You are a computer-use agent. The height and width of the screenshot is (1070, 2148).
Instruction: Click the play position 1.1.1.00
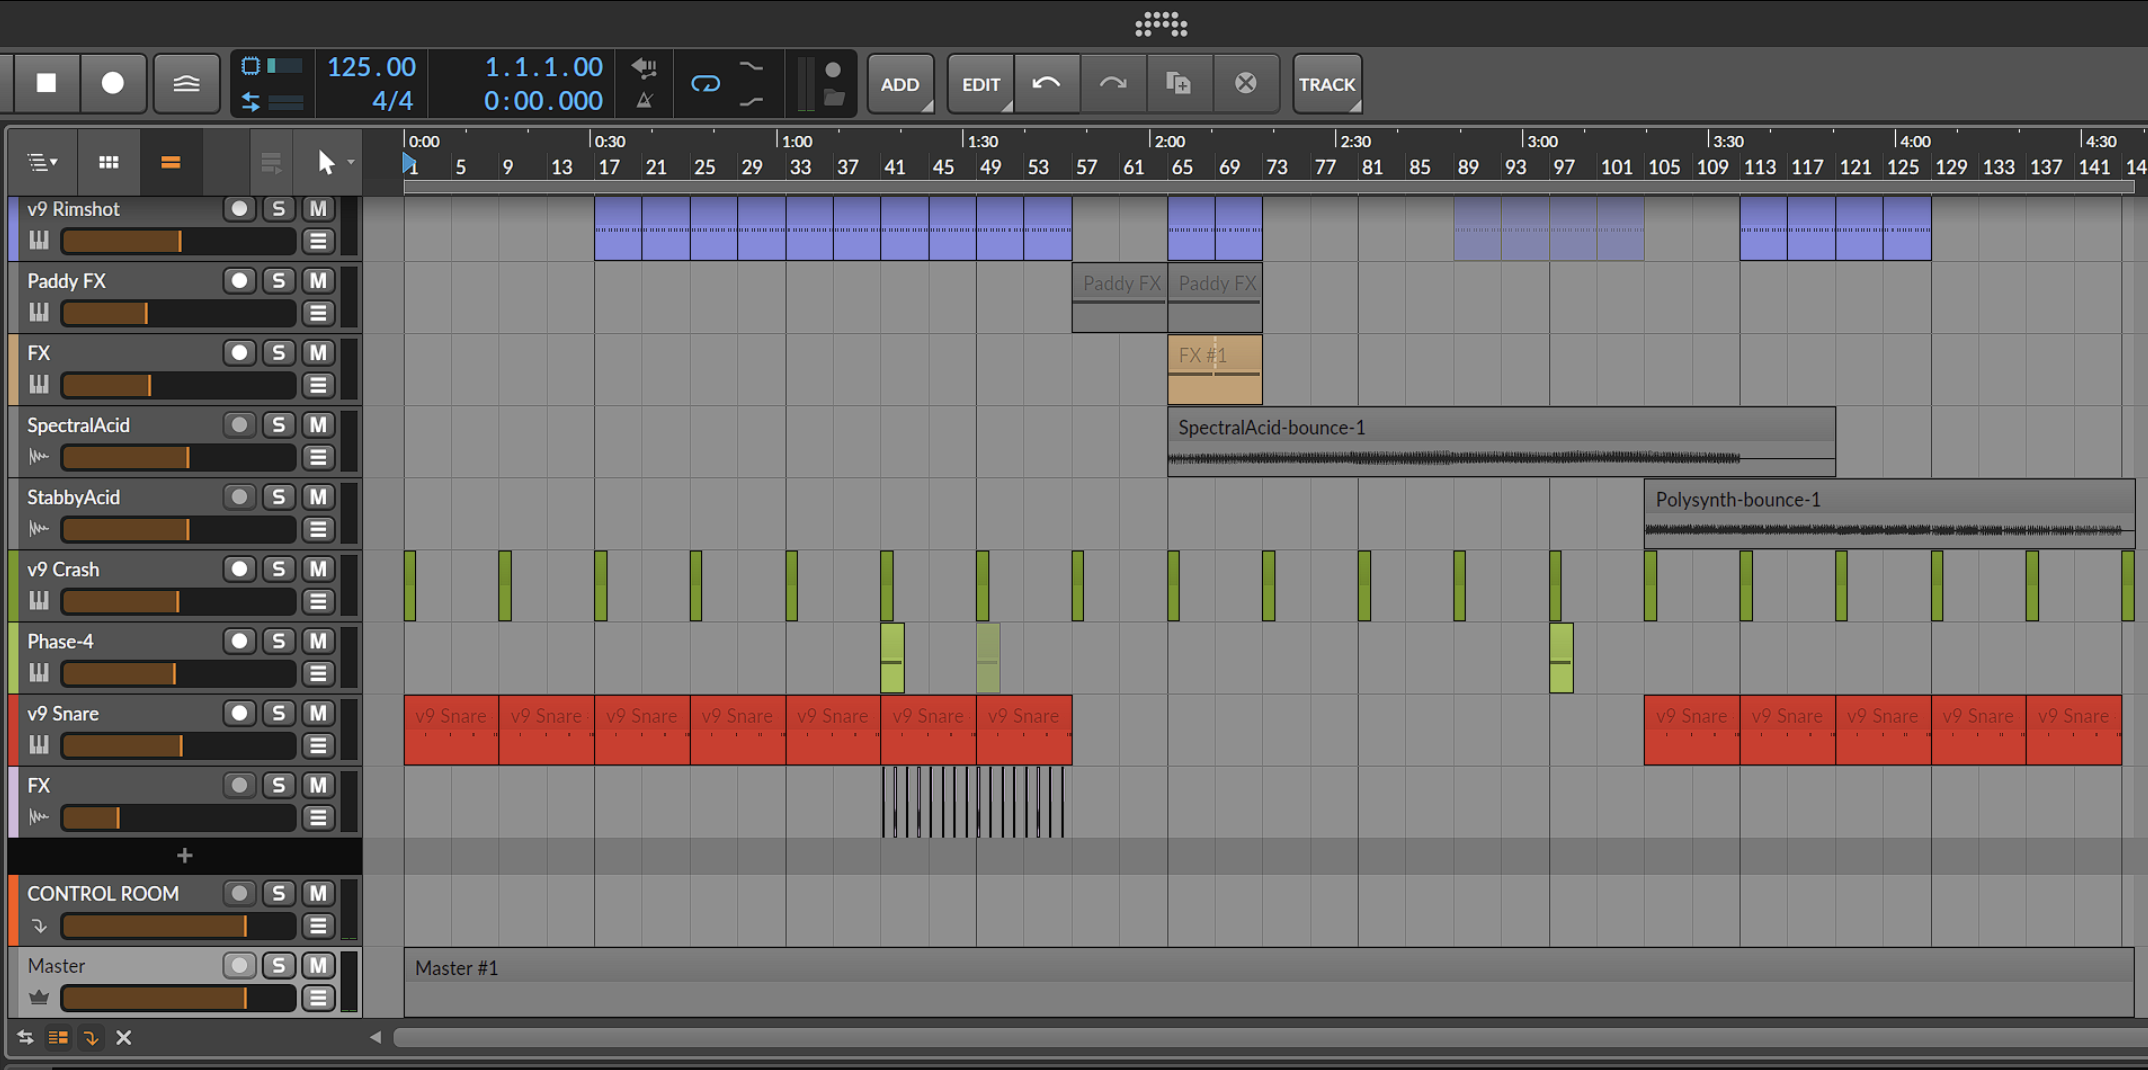(x=543, y=67)
